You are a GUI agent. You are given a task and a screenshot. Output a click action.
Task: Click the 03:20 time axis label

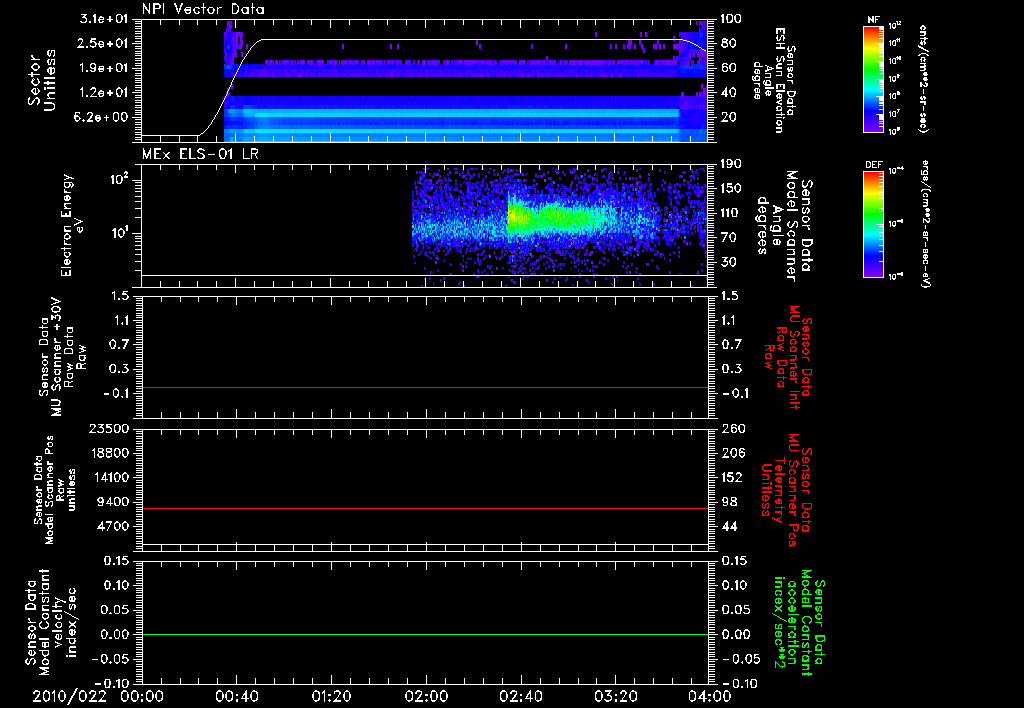[x=615, y=696]
